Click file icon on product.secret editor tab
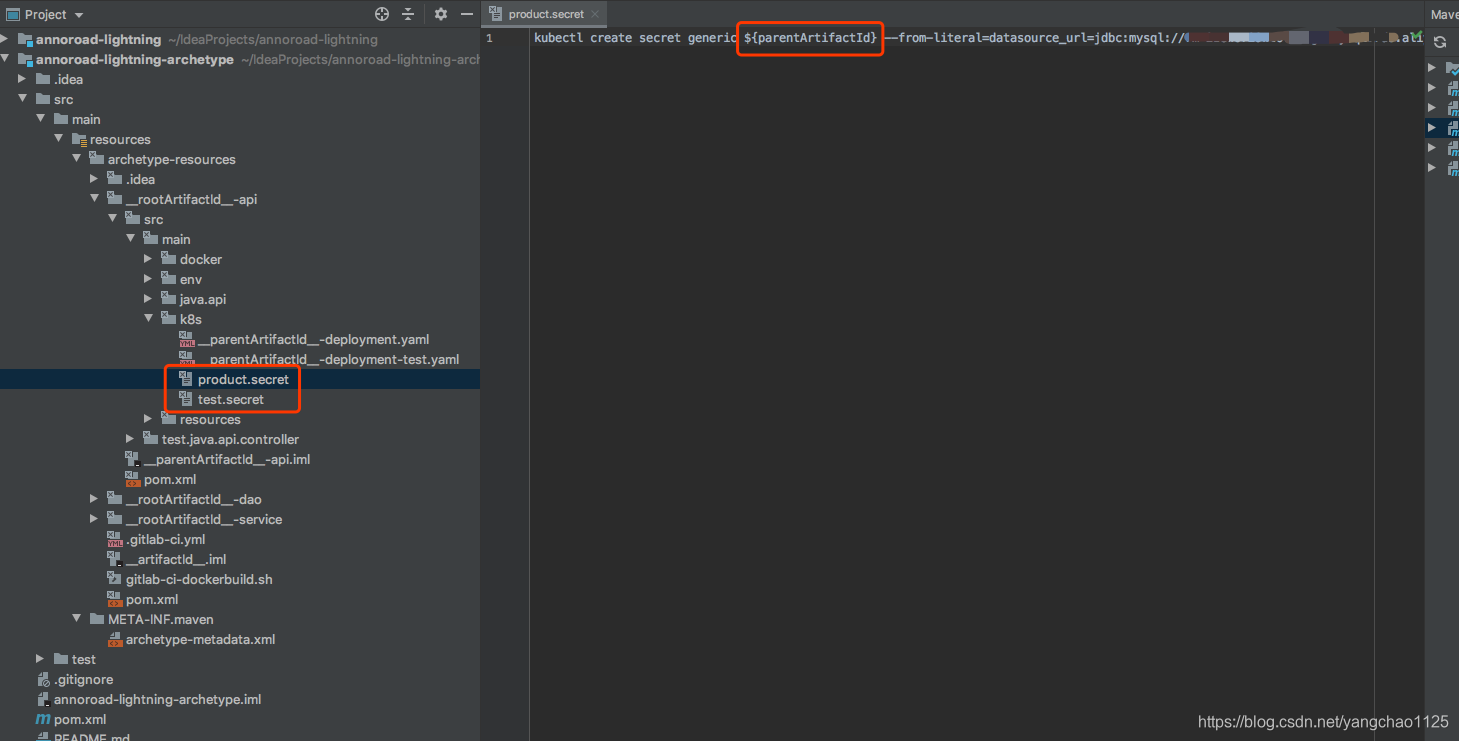 (496, 14)
